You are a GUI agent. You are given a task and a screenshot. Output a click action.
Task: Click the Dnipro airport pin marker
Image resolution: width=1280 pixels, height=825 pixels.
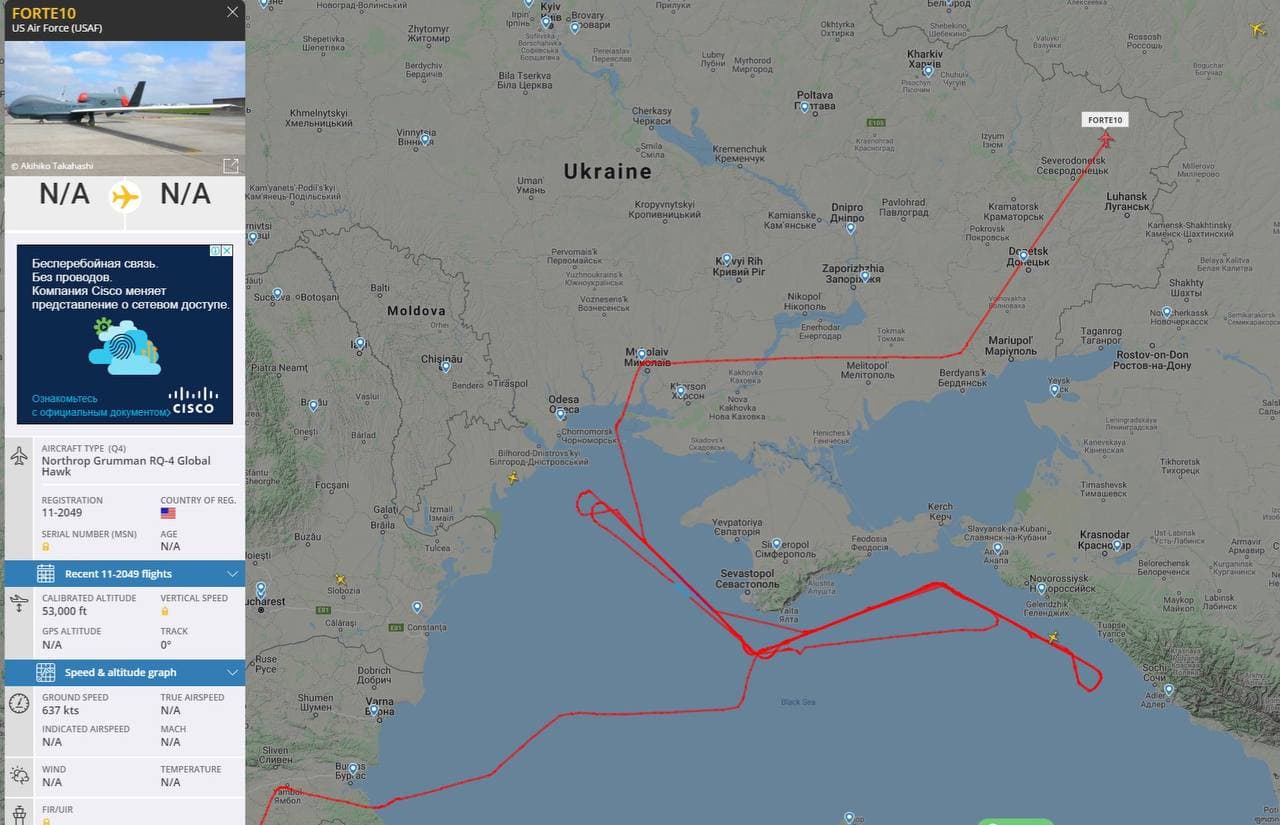click(x=850, y=227)
